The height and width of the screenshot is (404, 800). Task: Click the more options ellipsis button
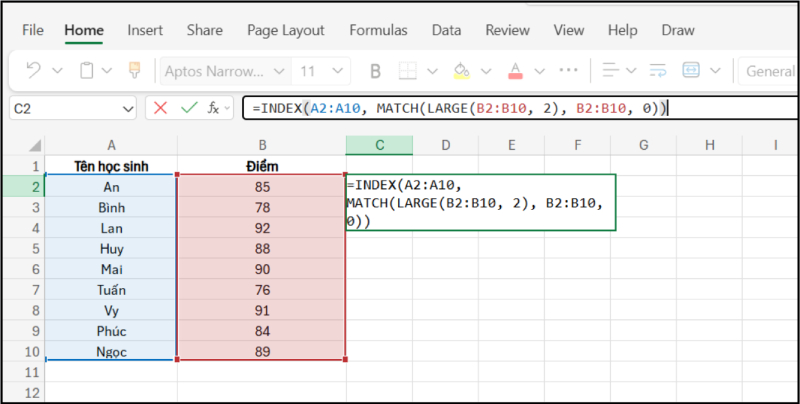tap(569, 71)
